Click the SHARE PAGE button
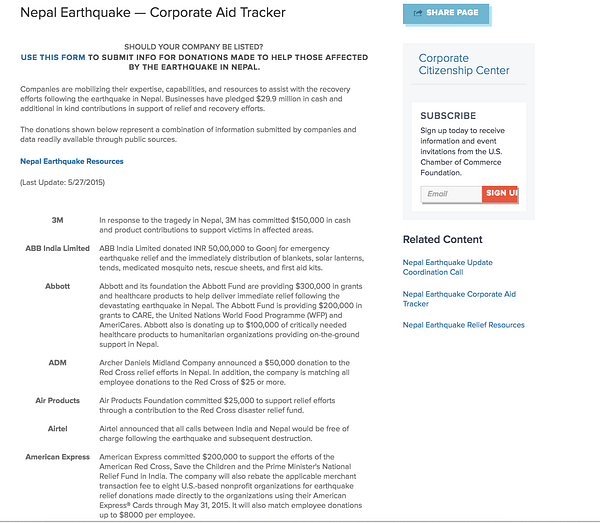This screenshot has width=600, height=523. pyautogui.click(x=446, y=14)
